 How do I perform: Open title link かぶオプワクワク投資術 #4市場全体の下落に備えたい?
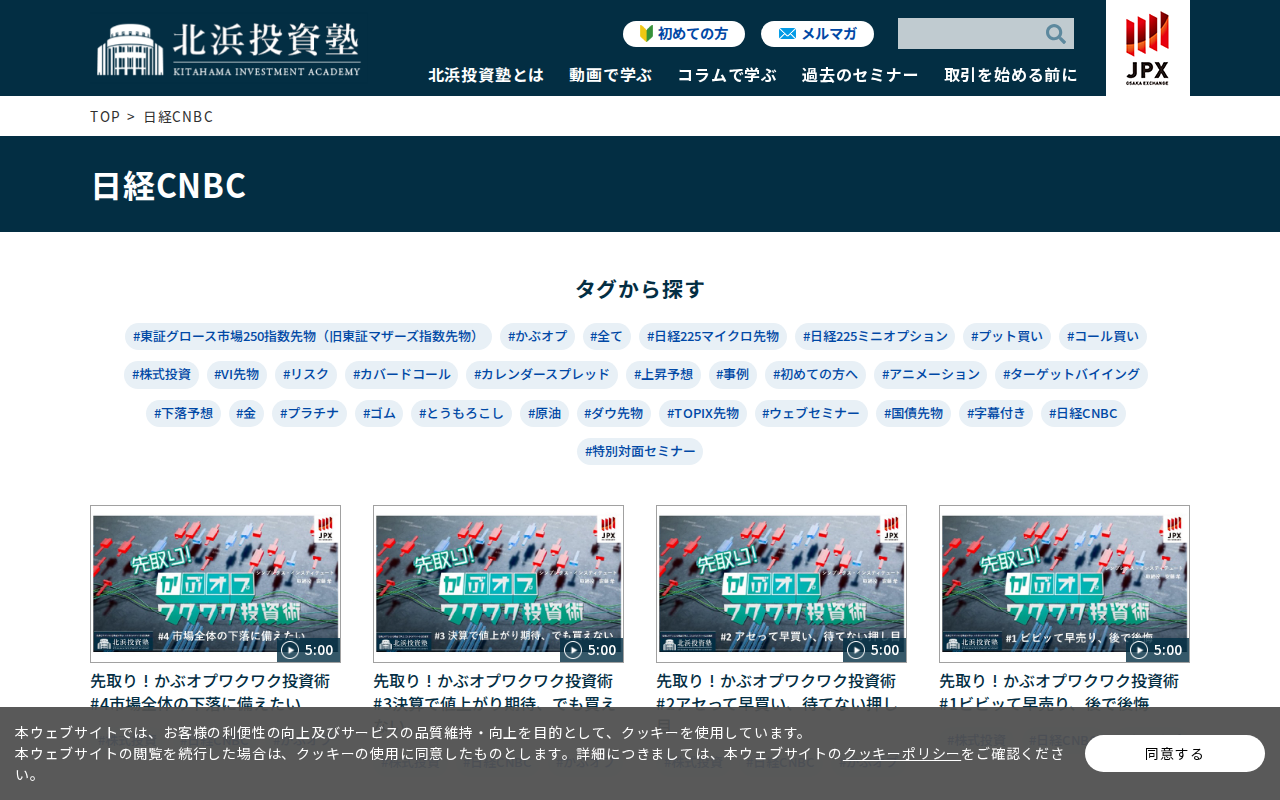pyautogui.click(x=210, y=692)
